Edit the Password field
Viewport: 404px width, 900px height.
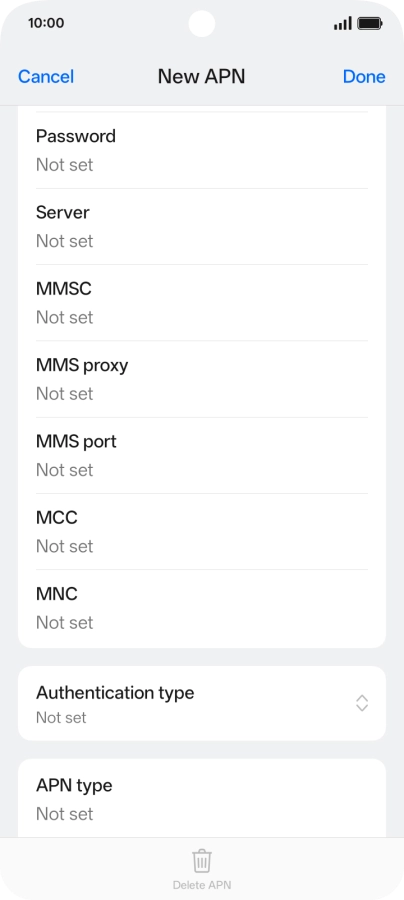tap(202, 150)
